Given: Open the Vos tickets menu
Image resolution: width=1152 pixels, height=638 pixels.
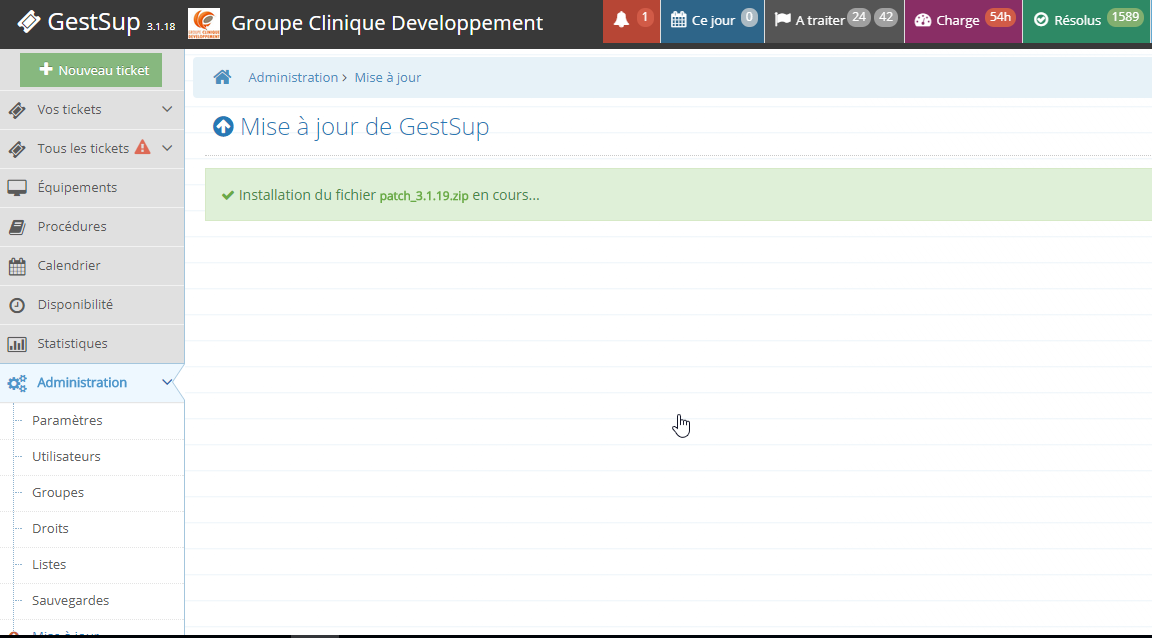Looking at the screenshot, I should pos(92,110).
